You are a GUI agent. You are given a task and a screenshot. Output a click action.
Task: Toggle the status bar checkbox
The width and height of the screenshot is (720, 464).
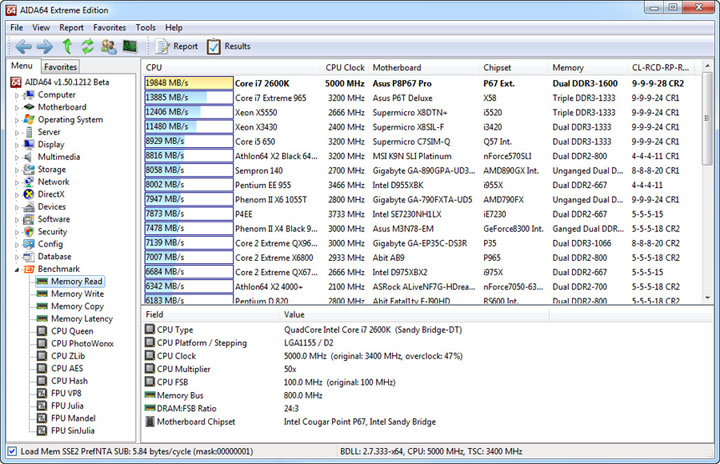[12, 451]
